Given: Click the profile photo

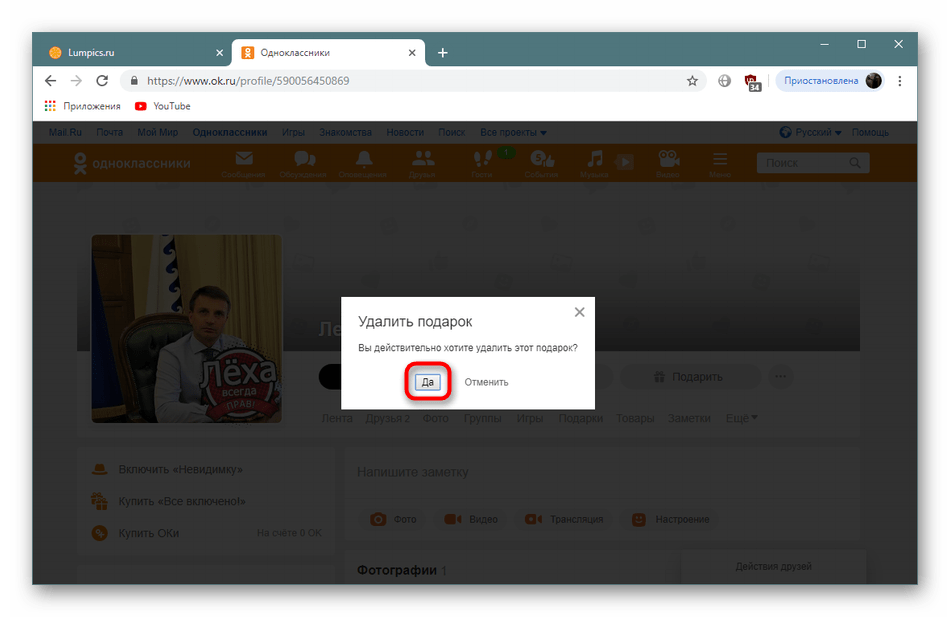Looking at the screenshot, I should [x=187, y=329].
